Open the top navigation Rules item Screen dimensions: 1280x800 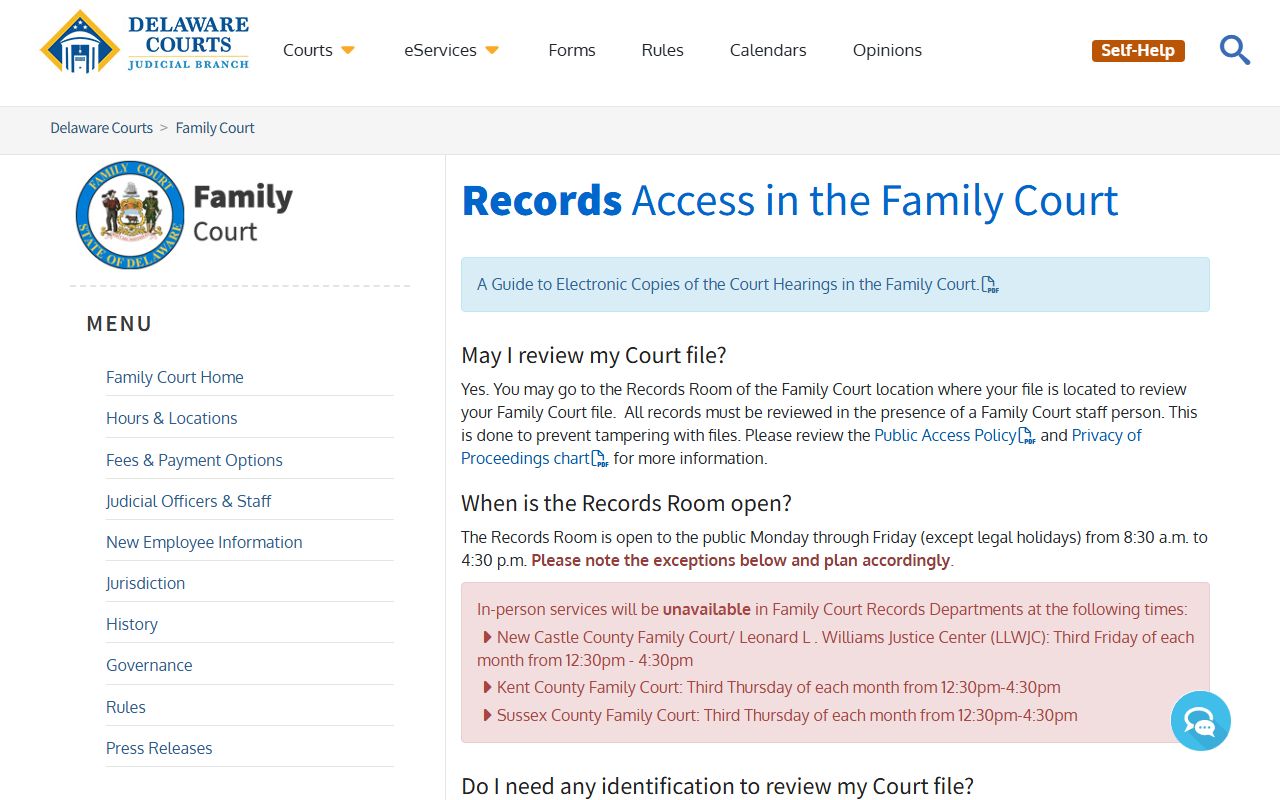(662, 50)
